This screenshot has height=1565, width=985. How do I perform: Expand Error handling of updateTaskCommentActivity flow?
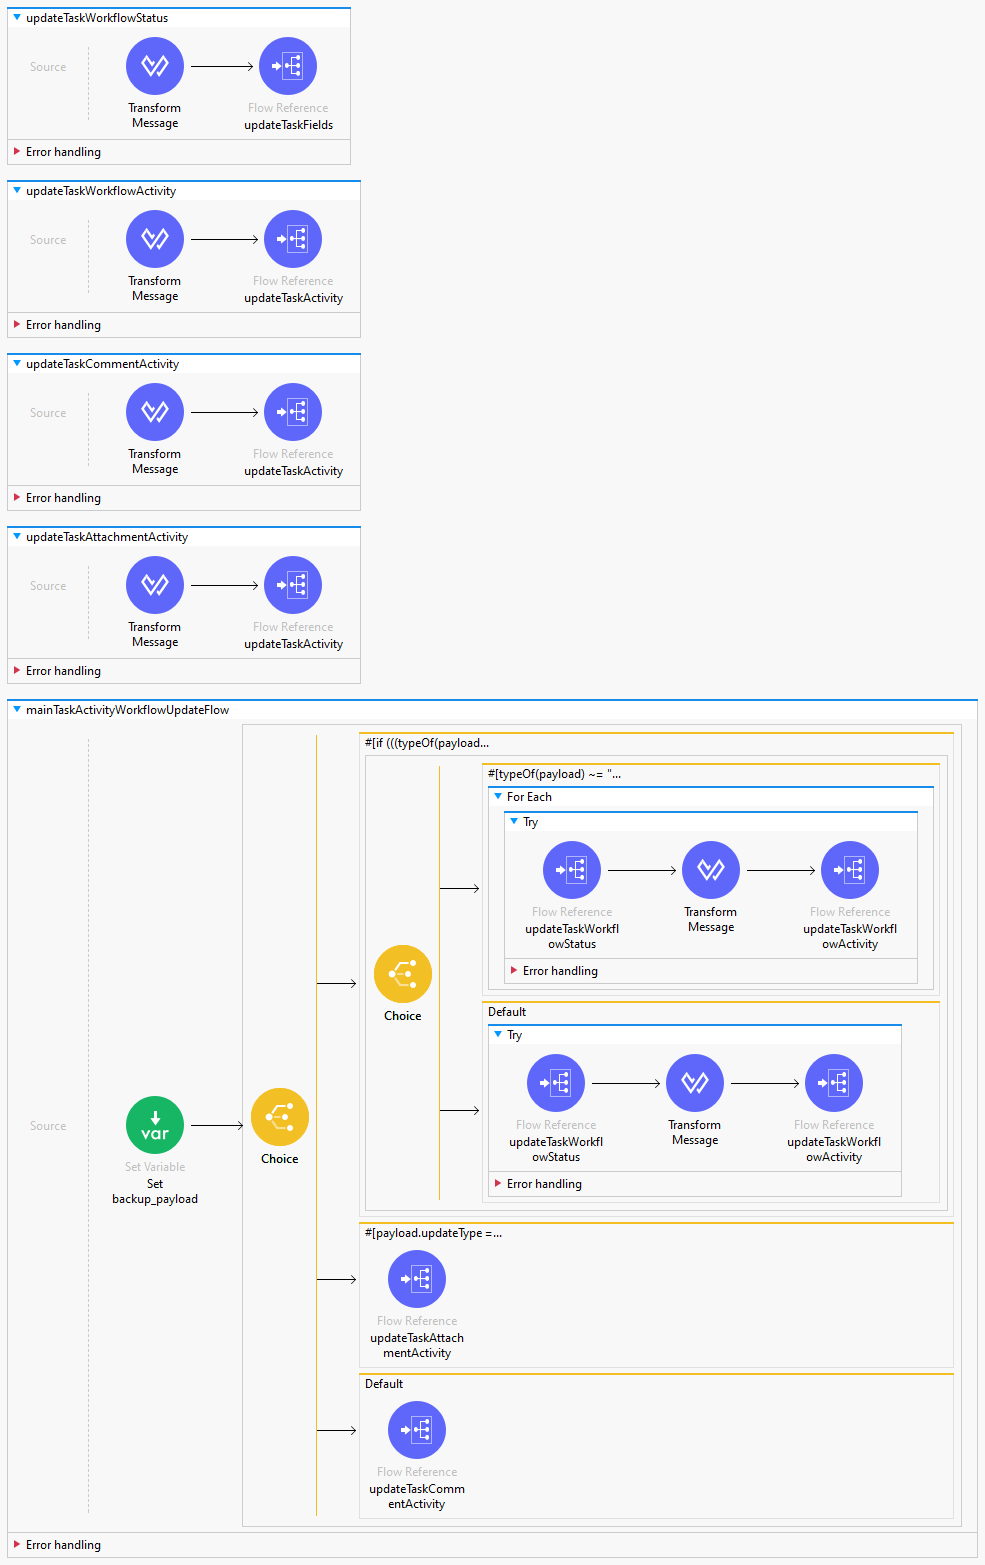pyautogui.click(x=17, y=498)
